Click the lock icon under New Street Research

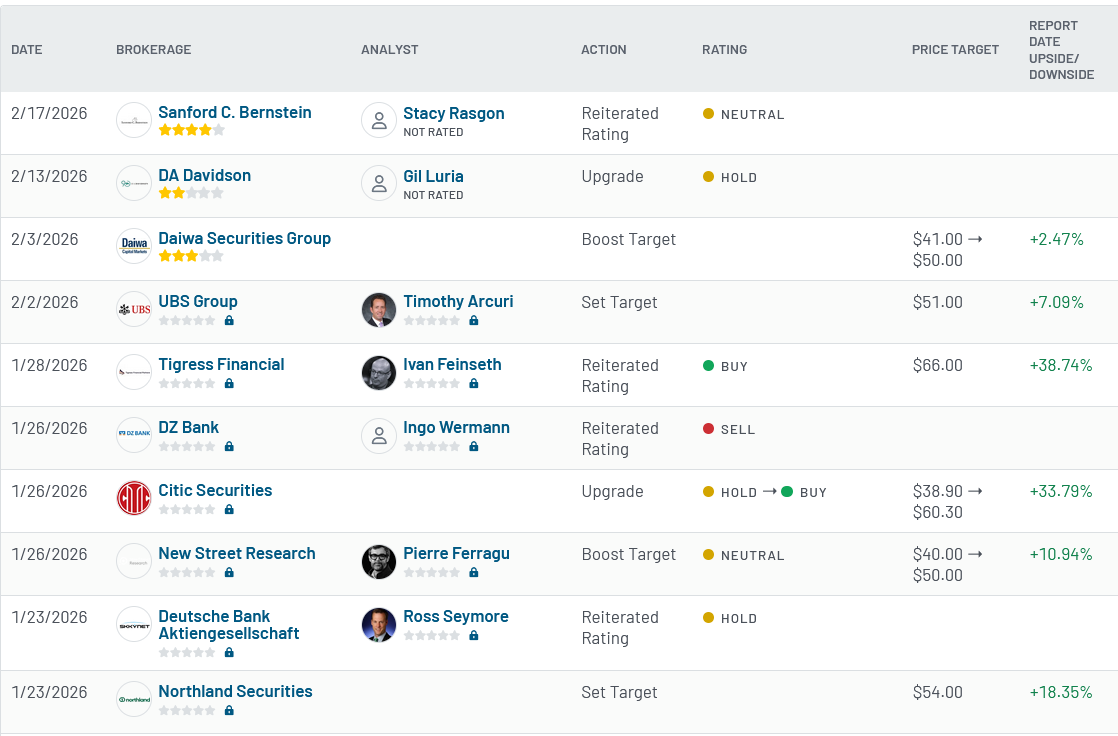click(x=229, y=572)
